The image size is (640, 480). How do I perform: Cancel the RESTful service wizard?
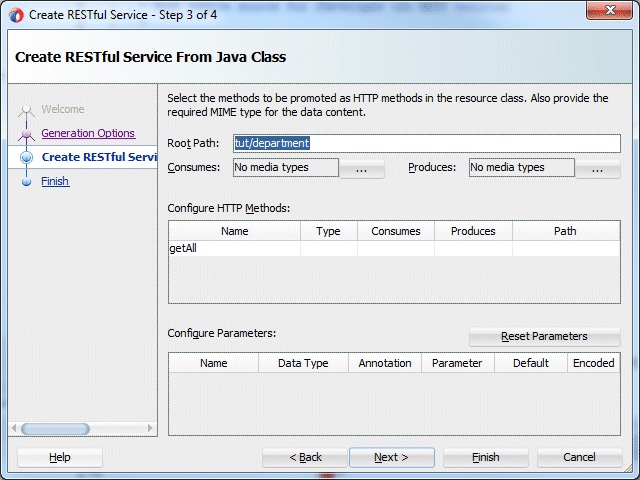[x=580, y=457]
